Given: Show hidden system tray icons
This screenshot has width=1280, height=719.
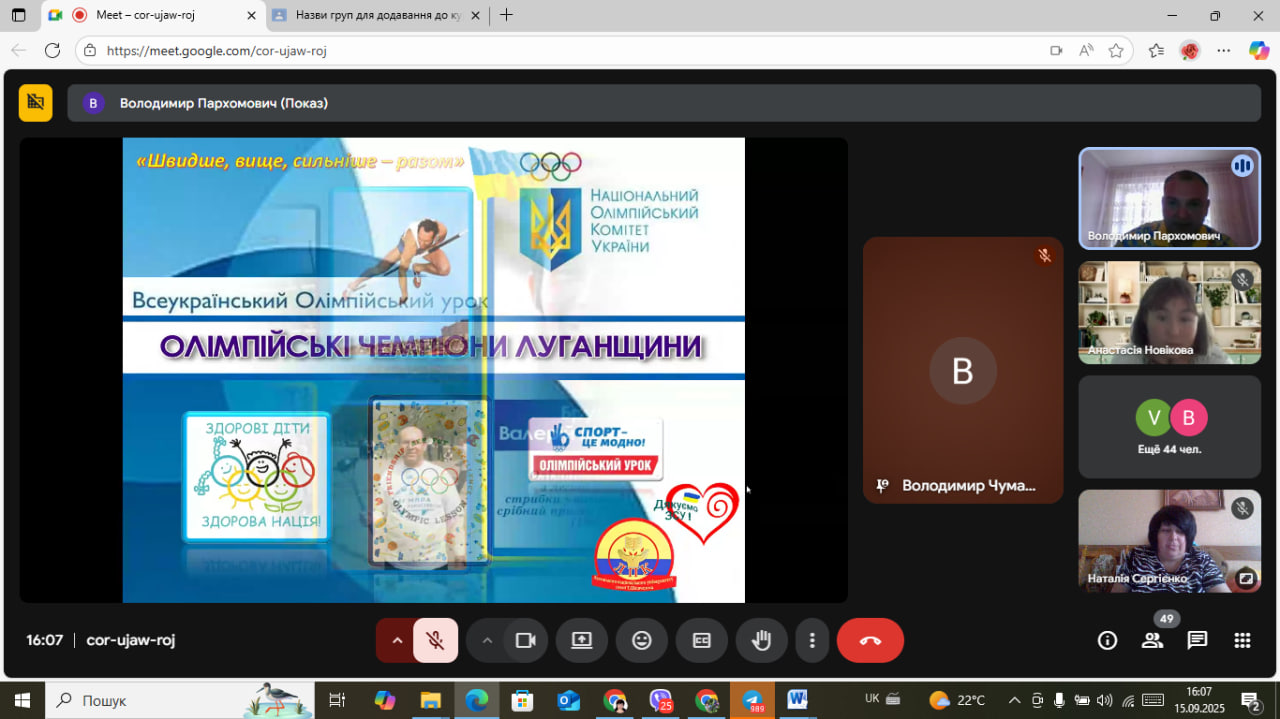Looking at the screenshot, I should (x=1014, y=700).
